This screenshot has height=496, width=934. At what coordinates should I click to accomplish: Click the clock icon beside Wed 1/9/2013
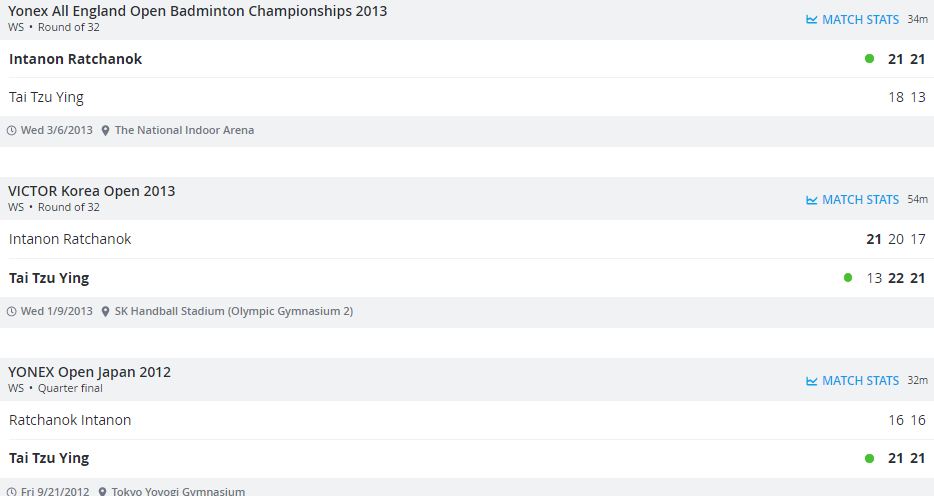click(x=12, y=311)
